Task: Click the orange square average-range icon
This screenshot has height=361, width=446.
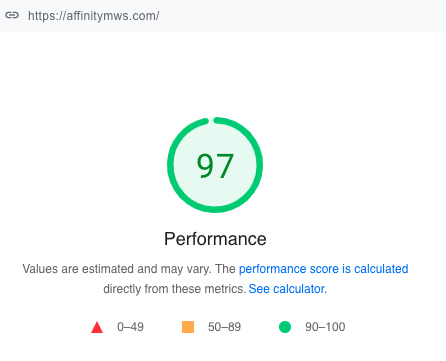Action: 188,327
